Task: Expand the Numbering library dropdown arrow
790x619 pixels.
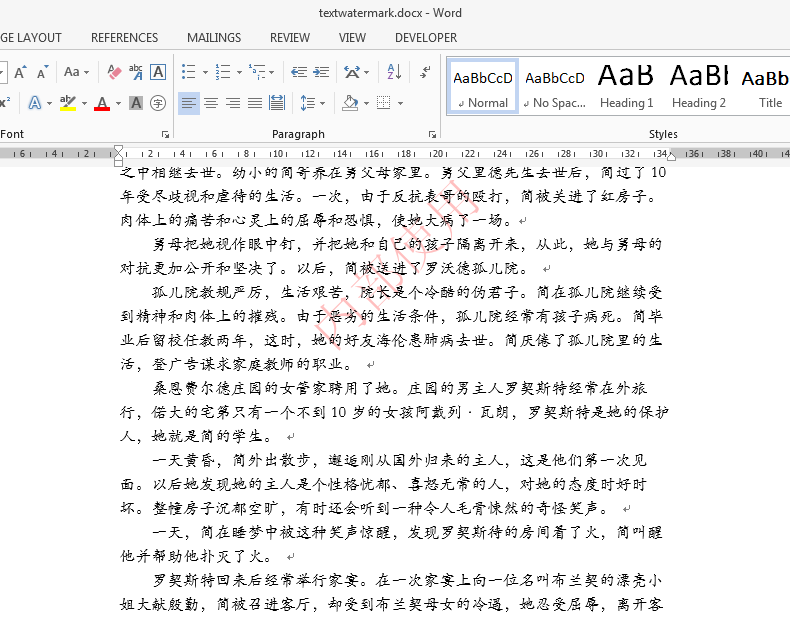Action: (239, 73)
